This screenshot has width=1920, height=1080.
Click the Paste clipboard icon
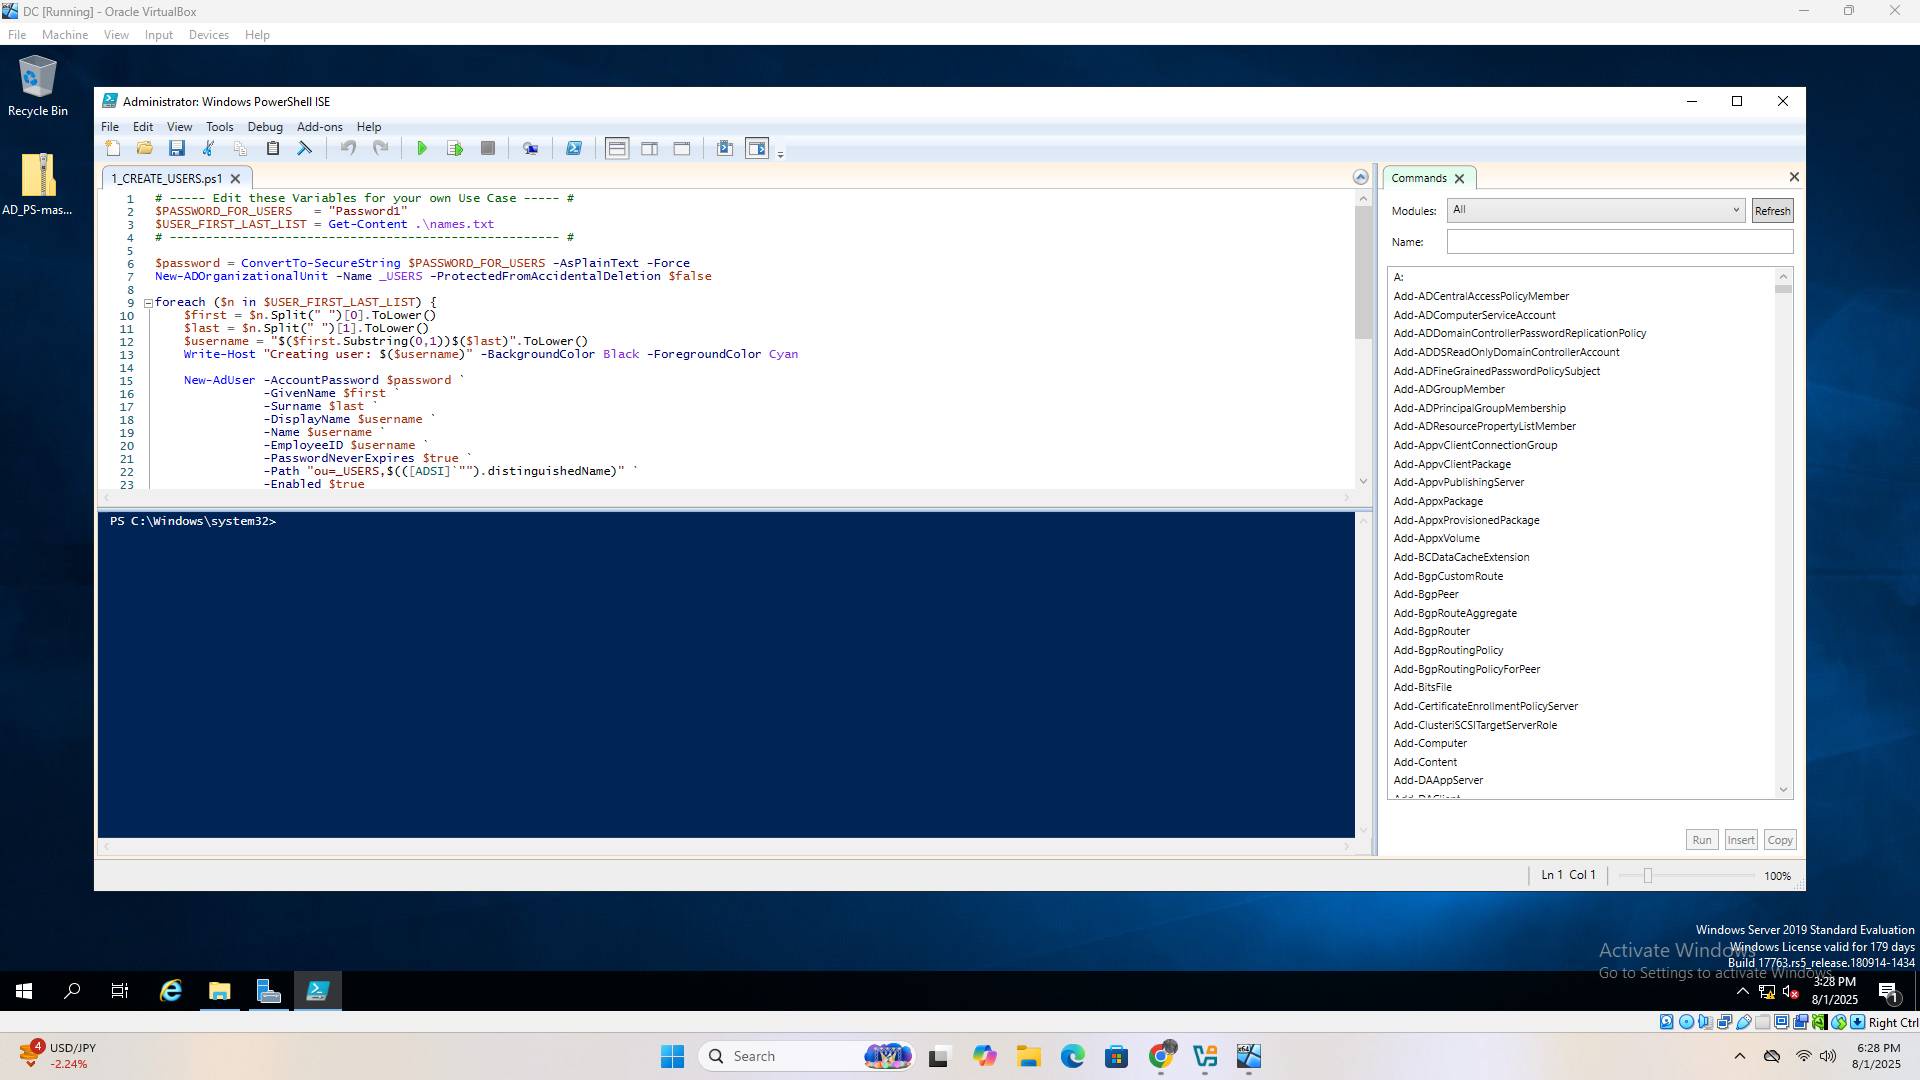[x=272, y=149]
